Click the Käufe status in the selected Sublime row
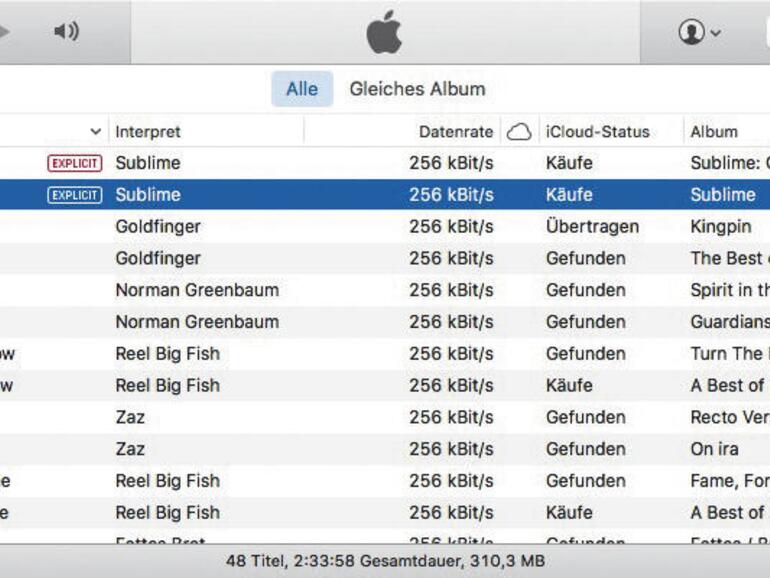770x578 pixels. pos(569,195)
